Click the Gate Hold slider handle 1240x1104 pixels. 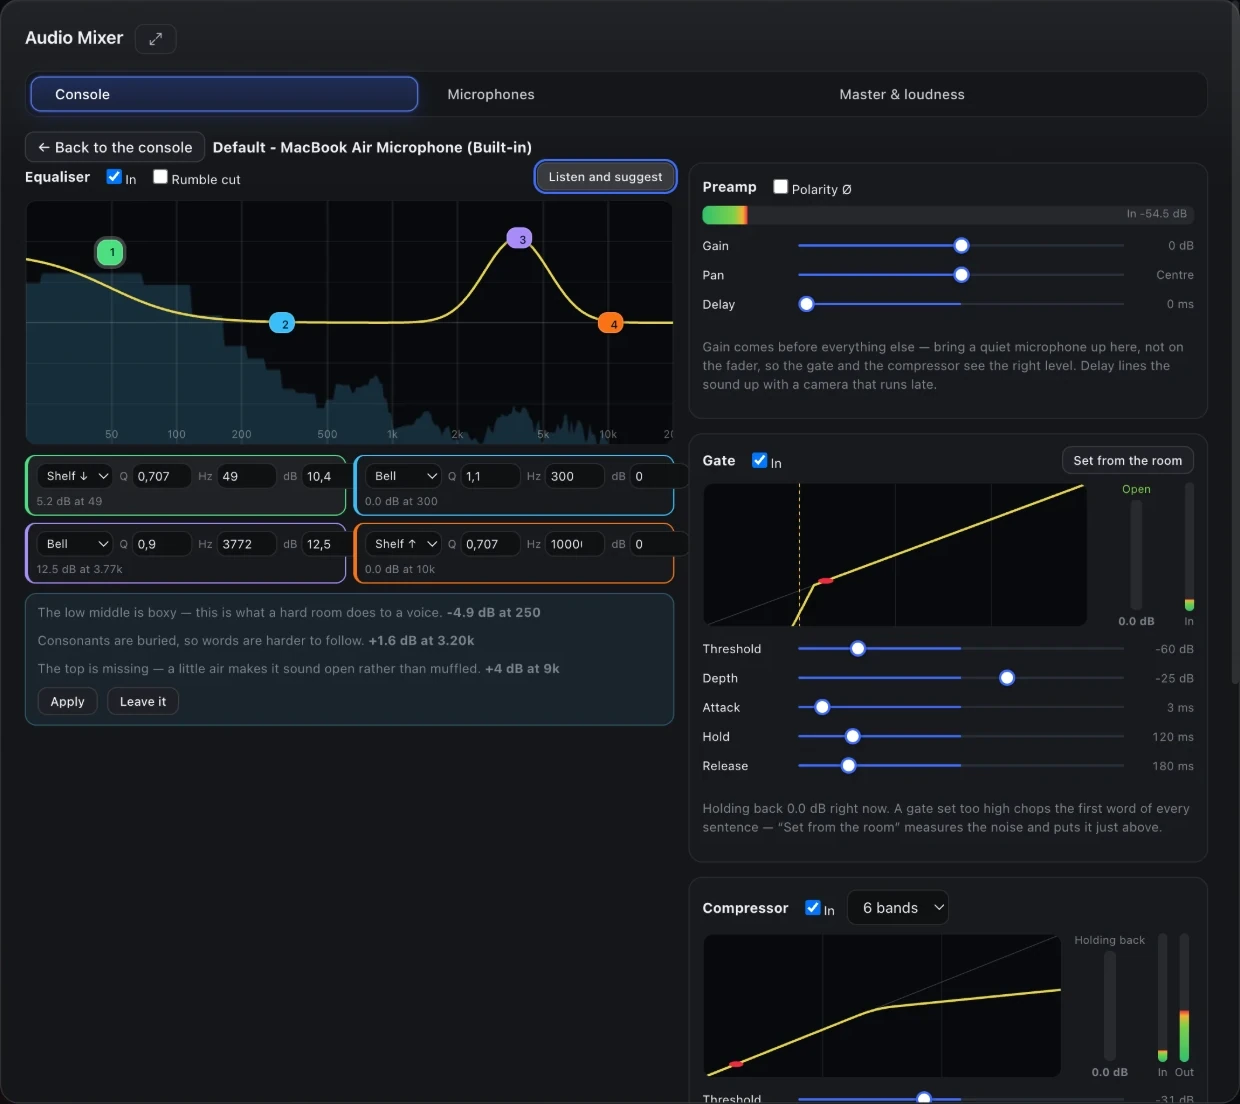[x=852, y=737]
